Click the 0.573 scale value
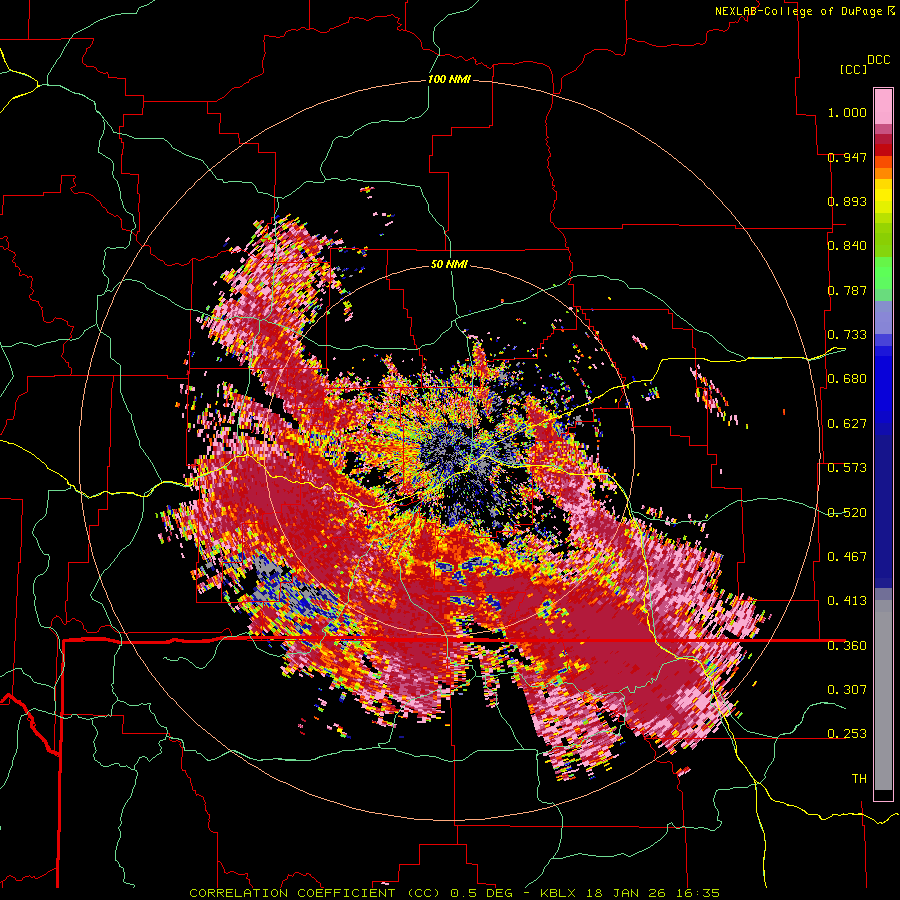 click(847, 468)
